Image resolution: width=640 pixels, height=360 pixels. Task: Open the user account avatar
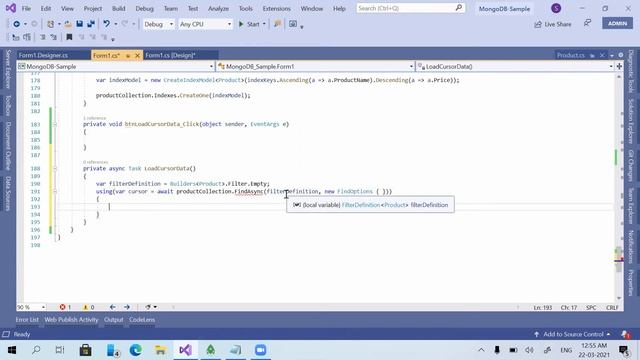tap(556, 8)
